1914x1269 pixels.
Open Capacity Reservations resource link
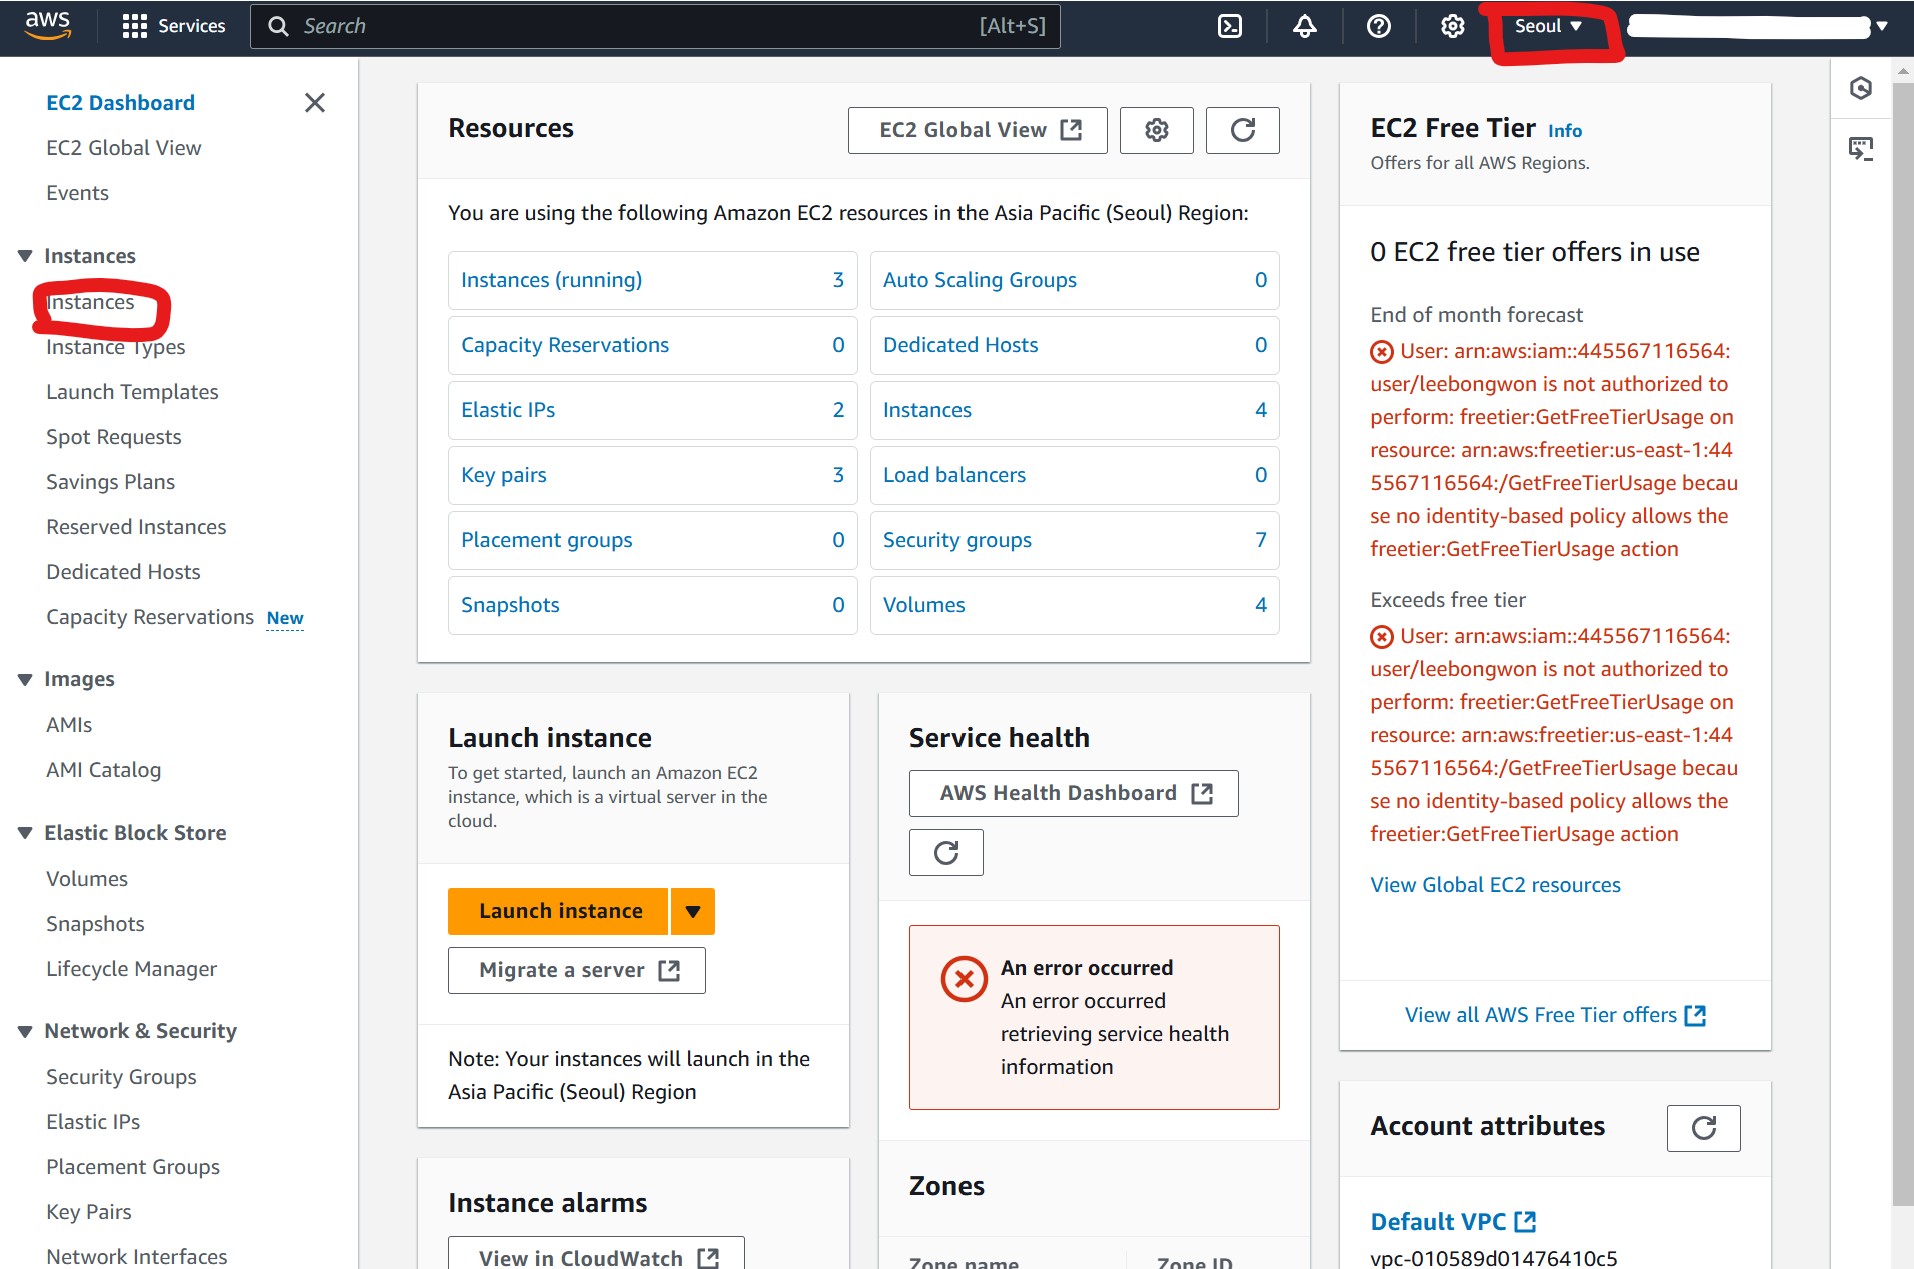click(565, 345)
